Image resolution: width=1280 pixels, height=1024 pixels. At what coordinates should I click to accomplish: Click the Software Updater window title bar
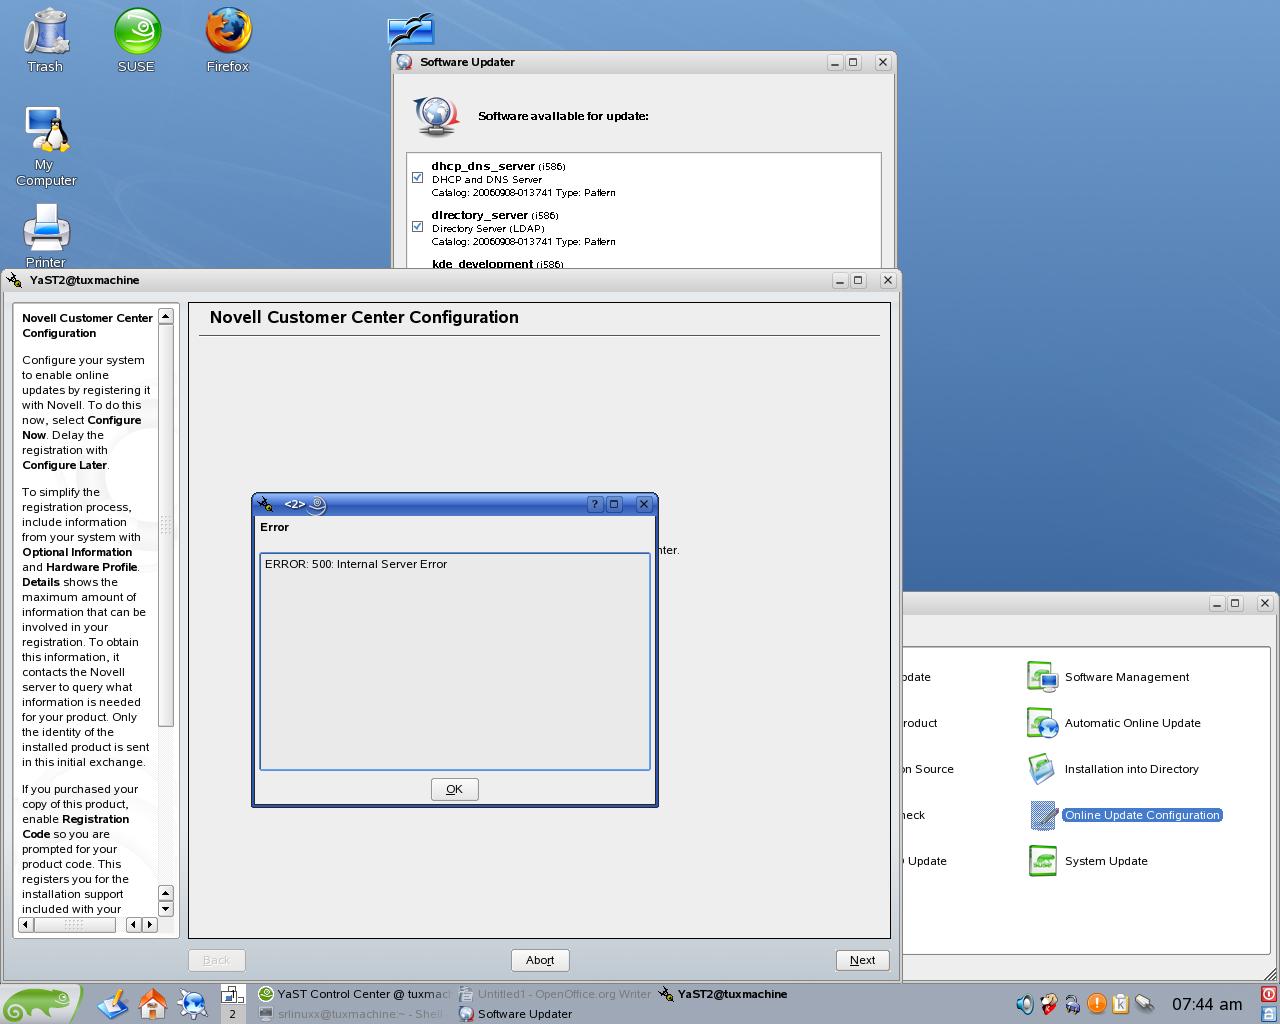pos(644,62)
